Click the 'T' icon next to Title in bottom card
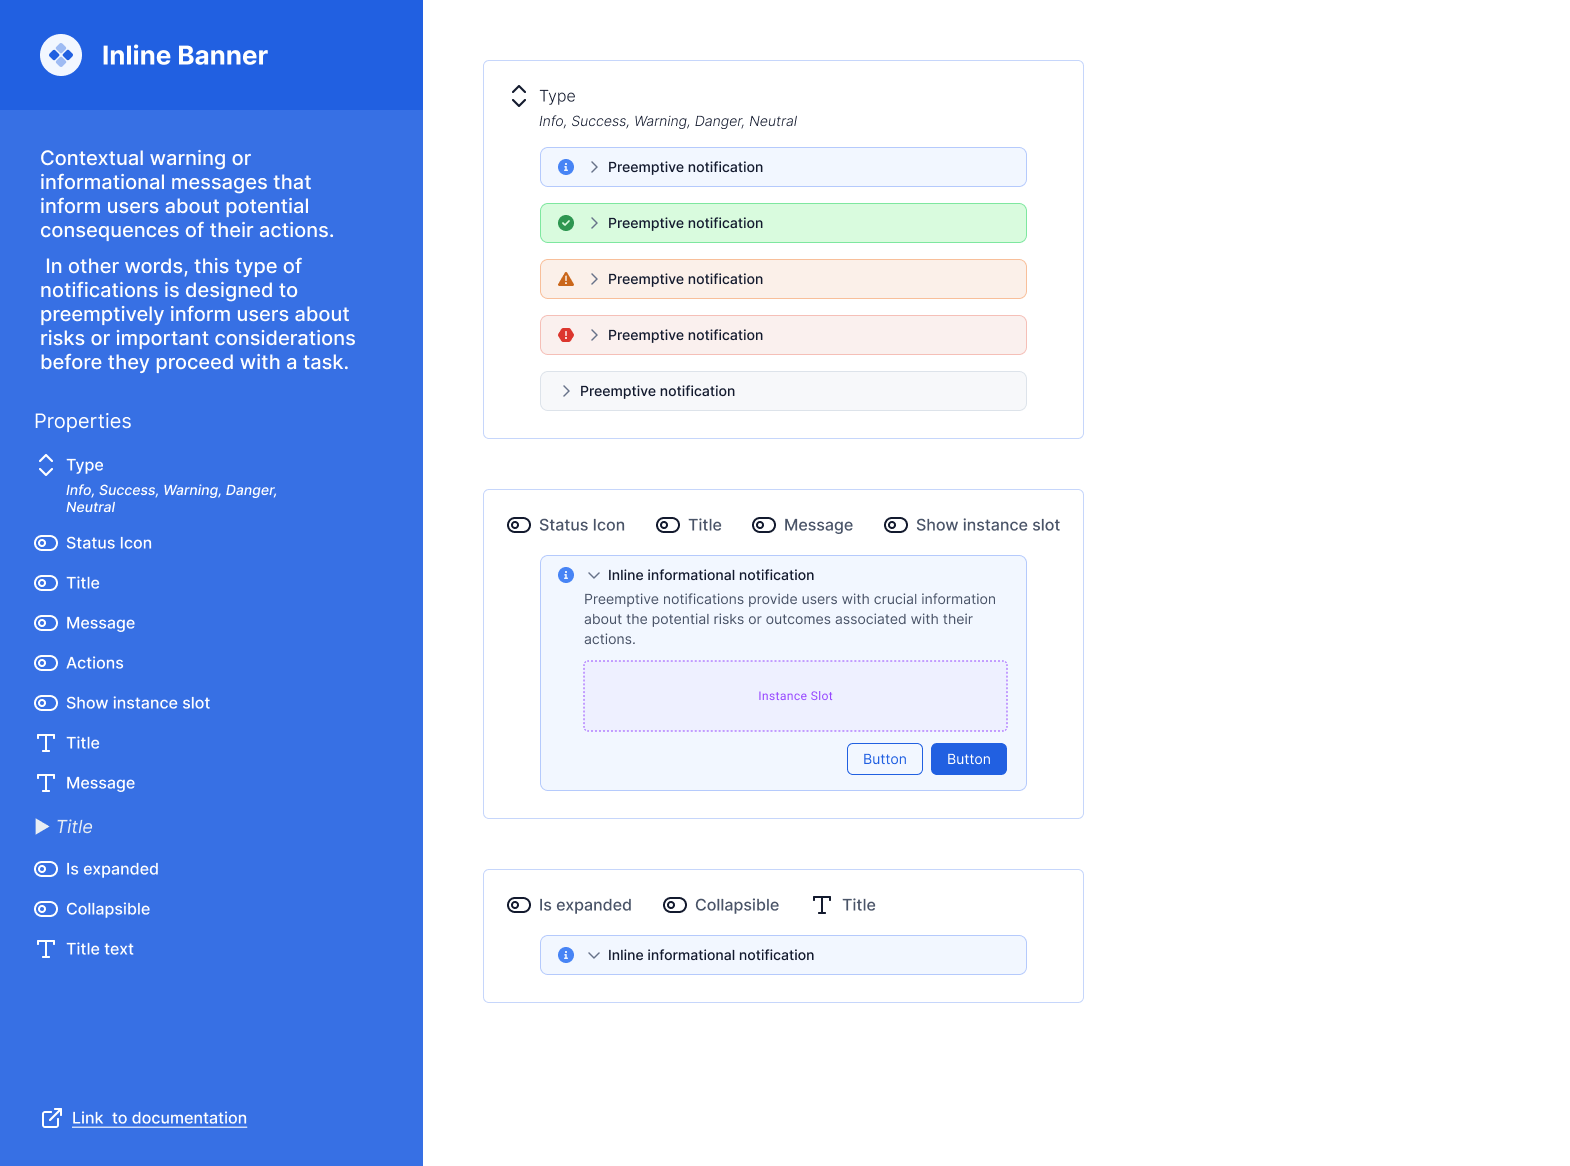 pyautogui.click(x=822, y=905)
